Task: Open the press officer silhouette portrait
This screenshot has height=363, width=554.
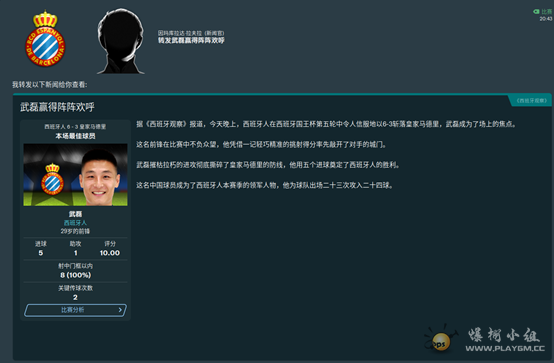Action: [x=121, y=41]
